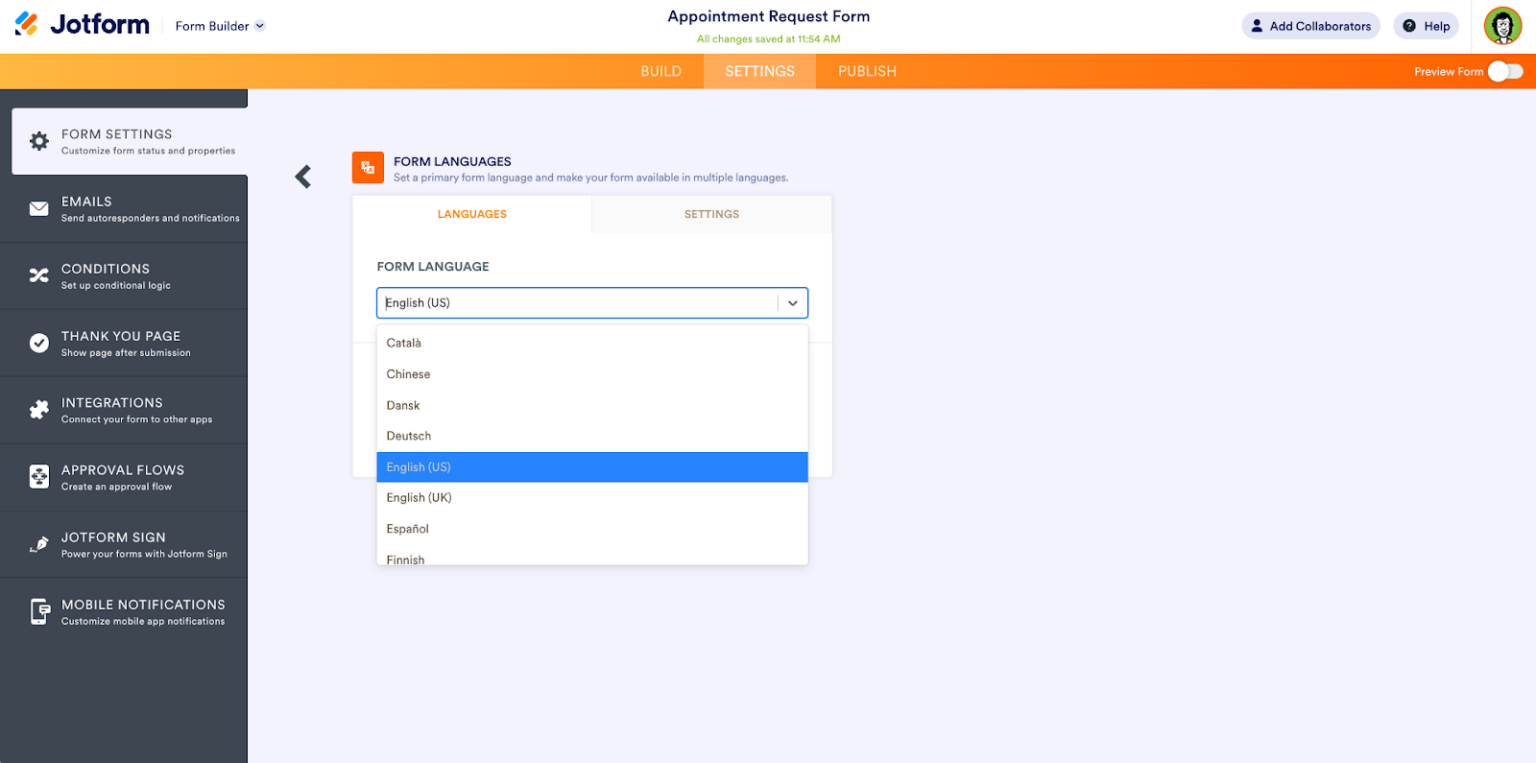1536x763 pixels.
Task: Click the Add Collaborators button
Action: (1310, 26)
